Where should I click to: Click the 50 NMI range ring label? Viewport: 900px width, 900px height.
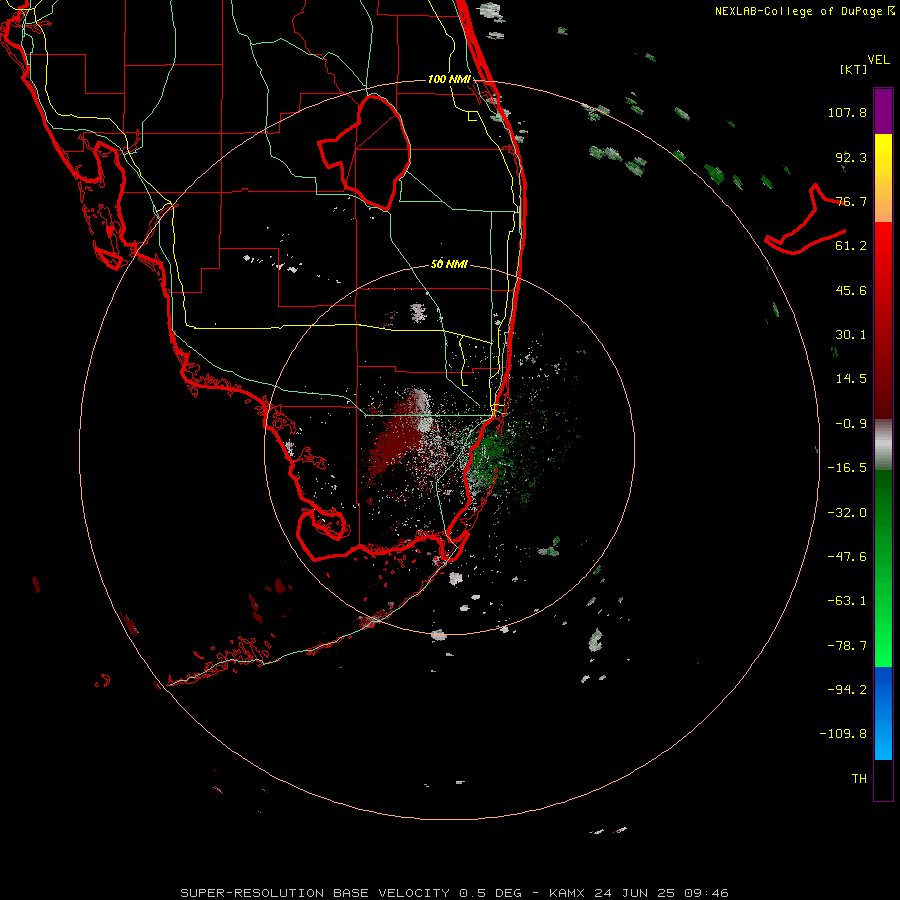(x=449, y=264)
